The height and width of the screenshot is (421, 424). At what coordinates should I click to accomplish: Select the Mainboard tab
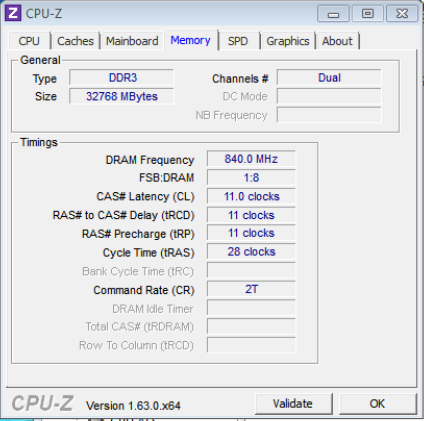click(132, 41)
